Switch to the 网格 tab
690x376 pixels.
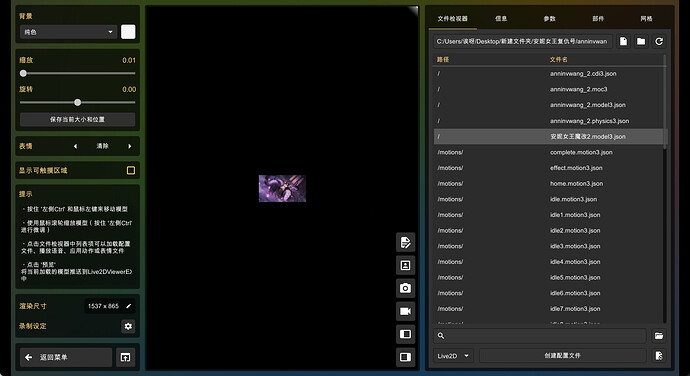coord(646,18)
